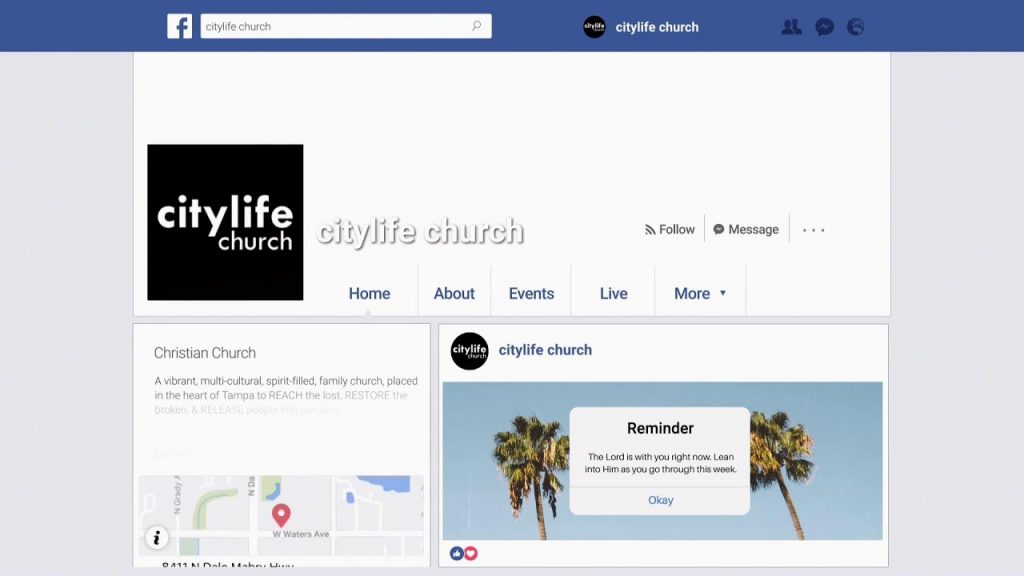
Task: Open the globe notifications icon
Action: pos(856,27)
